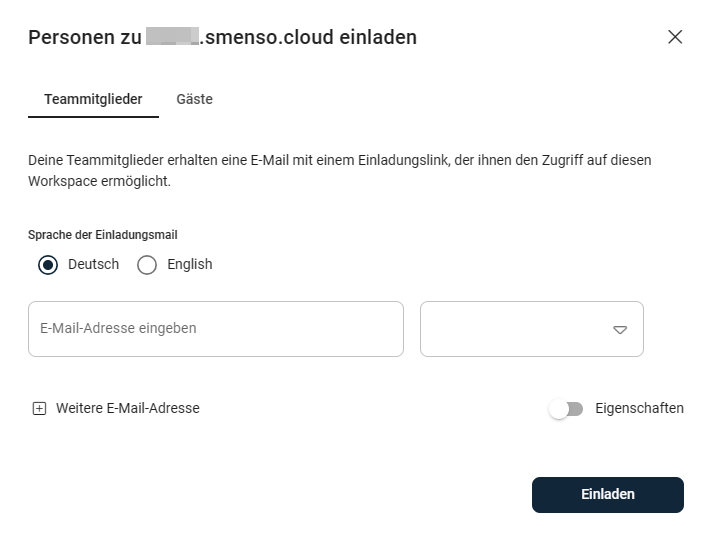Select the Deutsch radio button

[48, 265]
